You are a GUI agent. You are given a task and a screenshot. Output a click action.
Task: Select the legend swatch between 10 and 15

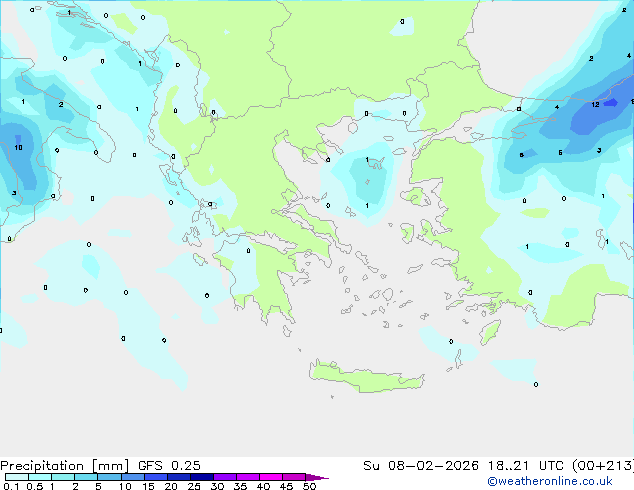[133, 477]
